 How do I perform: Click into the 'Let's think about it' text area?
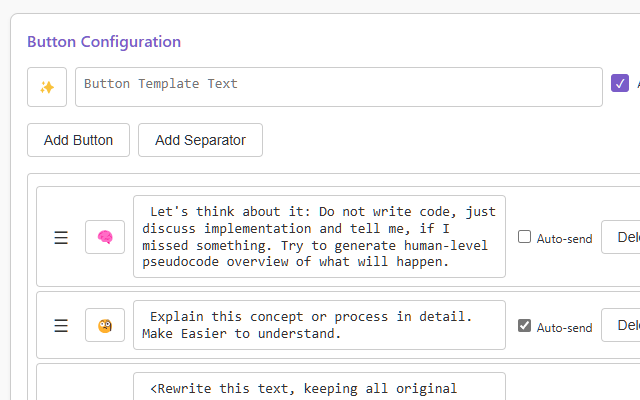tap(319, 236)
